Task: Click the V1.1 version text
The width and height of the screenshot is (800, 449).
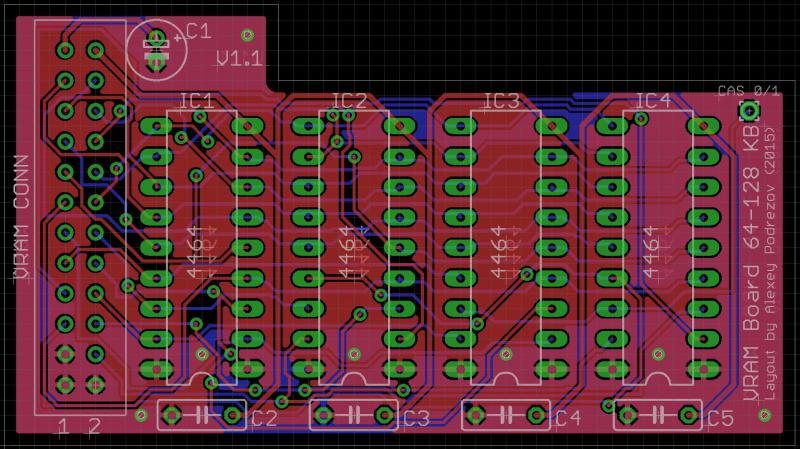Action: [239, 60]
